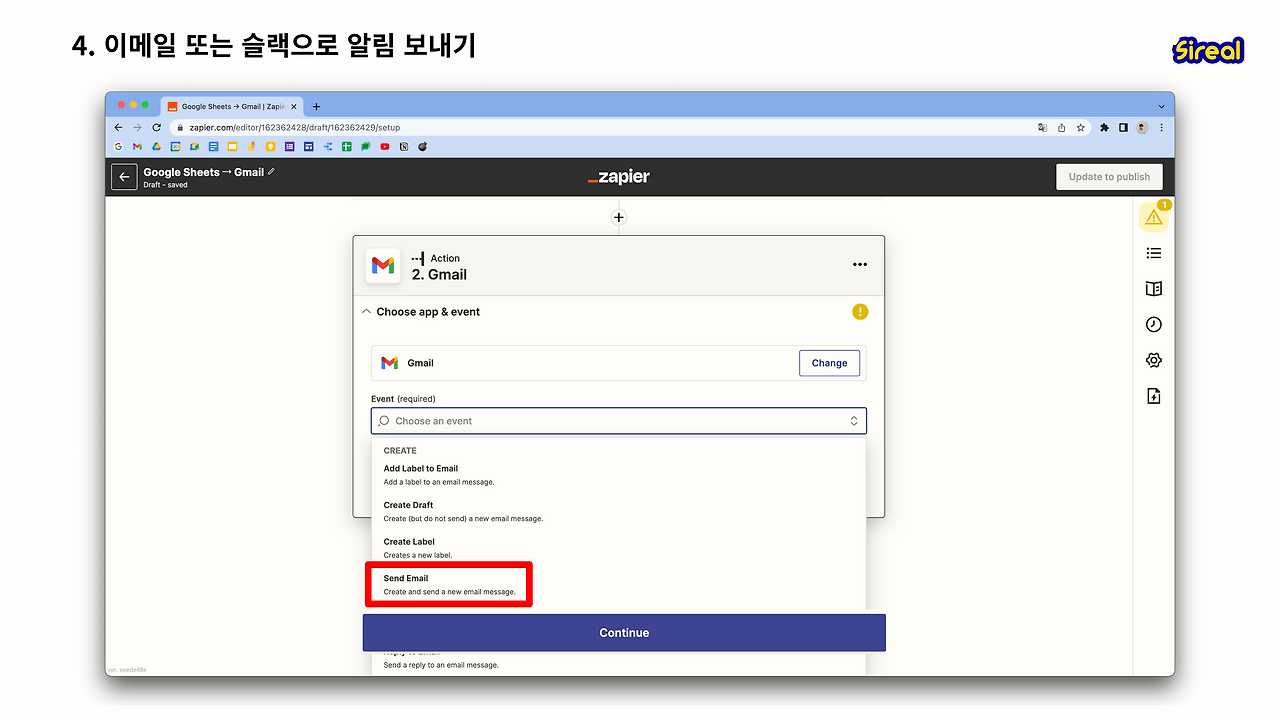Open the Gmail bookmark in bookmarks bar

click(137, 147)
